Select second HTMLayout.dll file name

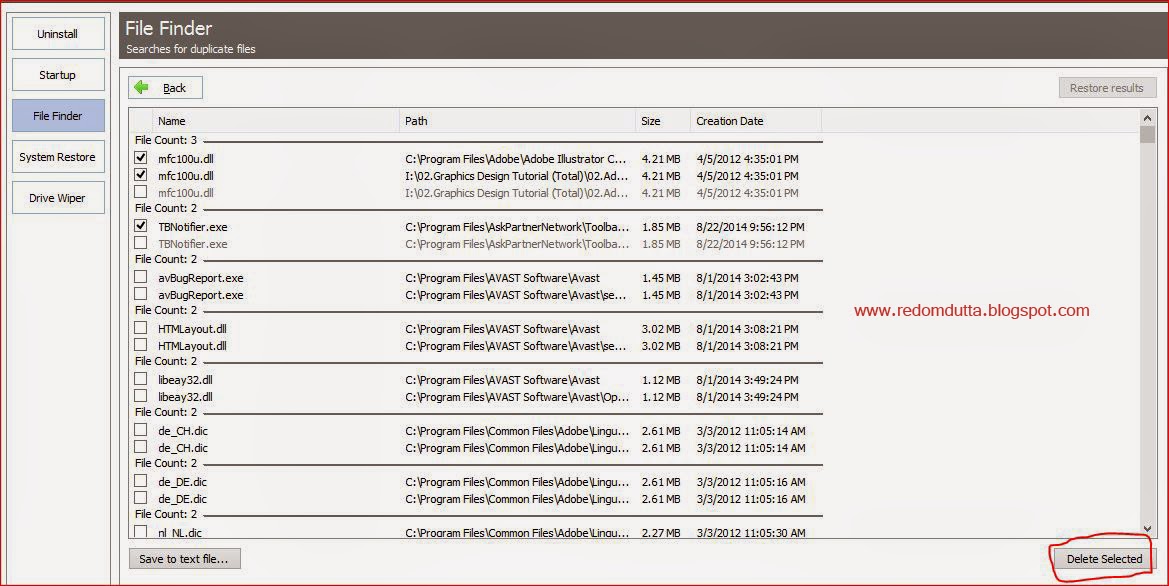192,346
